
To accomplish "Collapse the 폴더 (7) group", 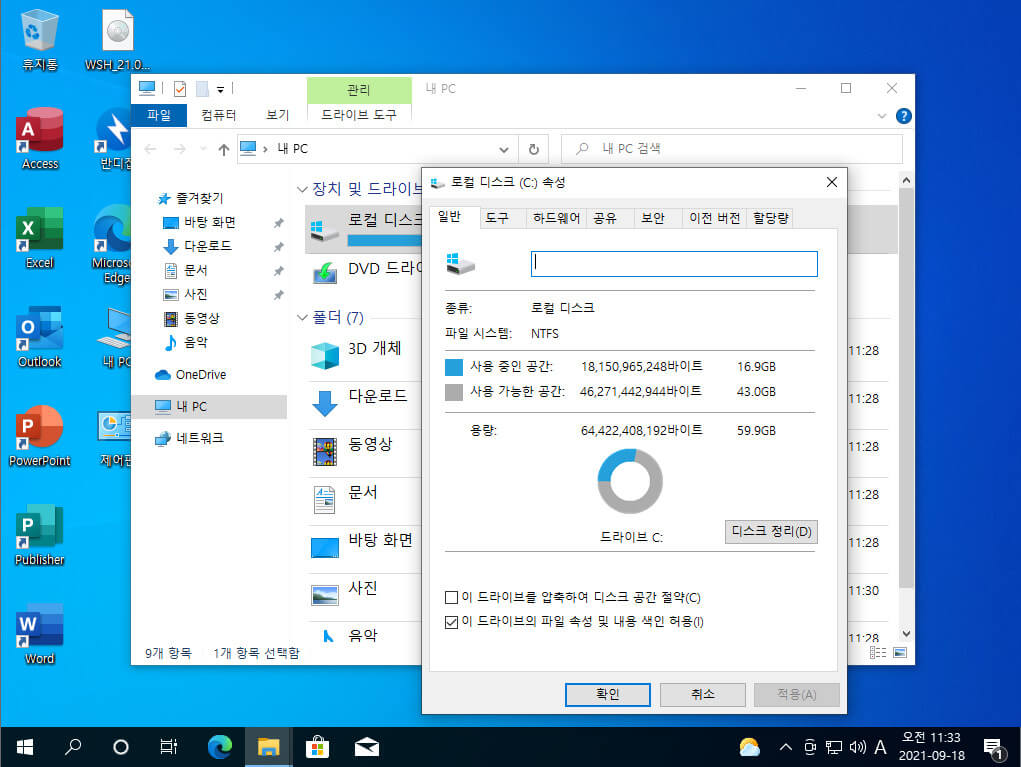I will 301,318.
